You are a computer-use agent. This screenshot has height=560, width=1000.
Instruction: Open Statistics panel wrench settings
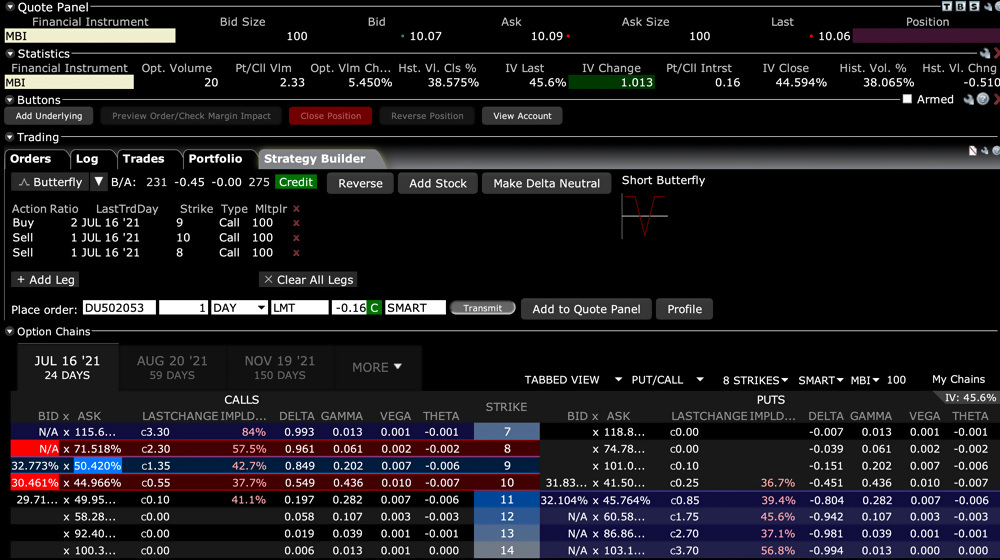[x=984, y=53]
